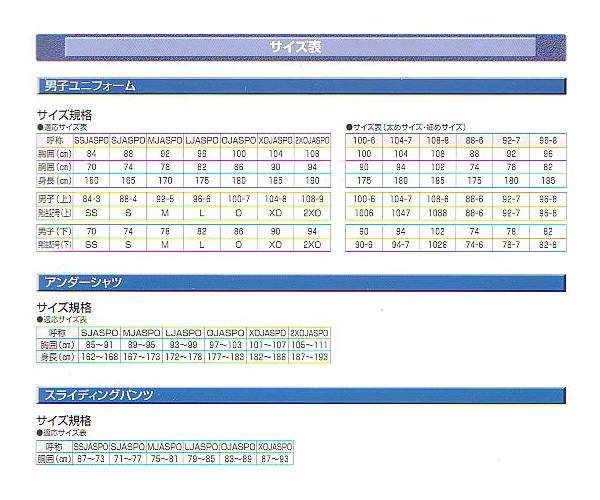600x500 pixels.
Task: Select the 男子ユニフォーム section header
Action: click(91, 87)
